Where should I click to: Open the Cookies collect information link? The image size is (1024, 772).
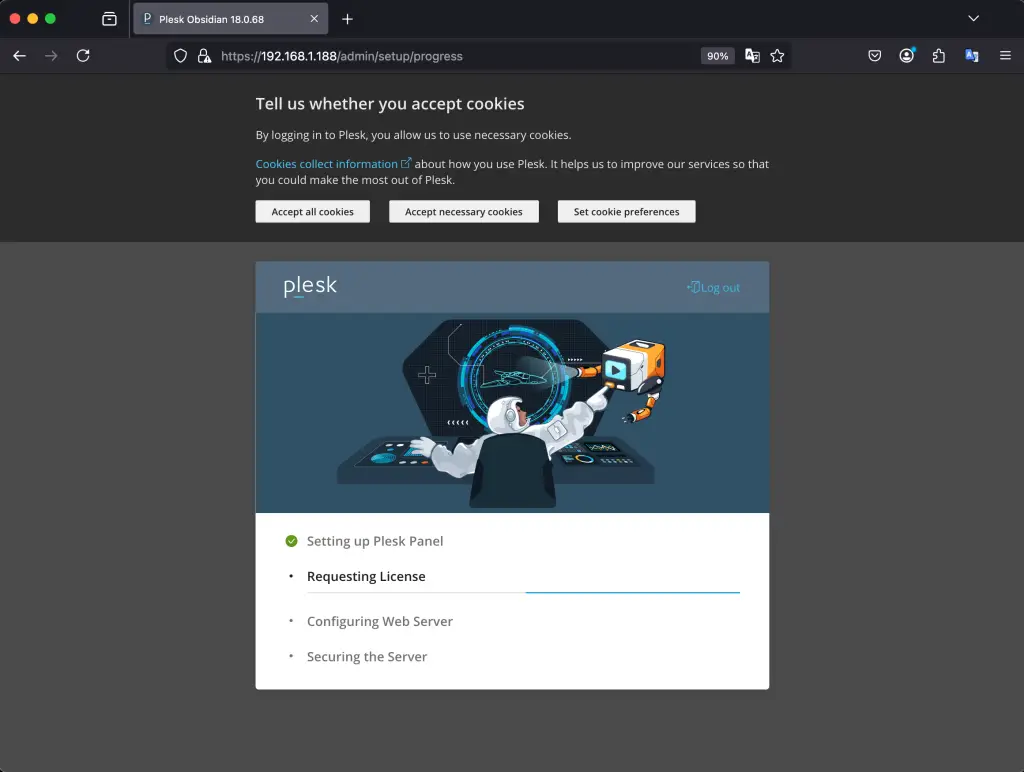click(x=327, y=163)
